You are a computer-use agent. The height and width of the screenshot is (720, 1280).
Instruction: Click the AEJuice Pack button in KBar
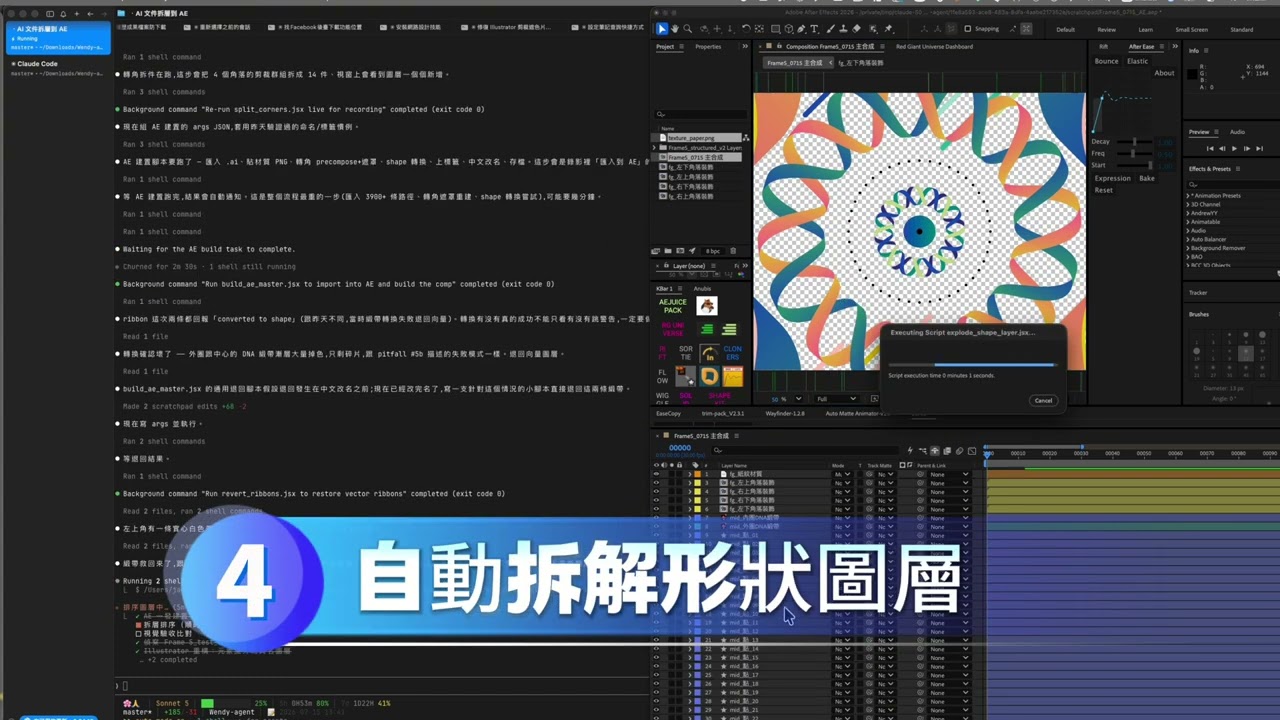point(673,306)
